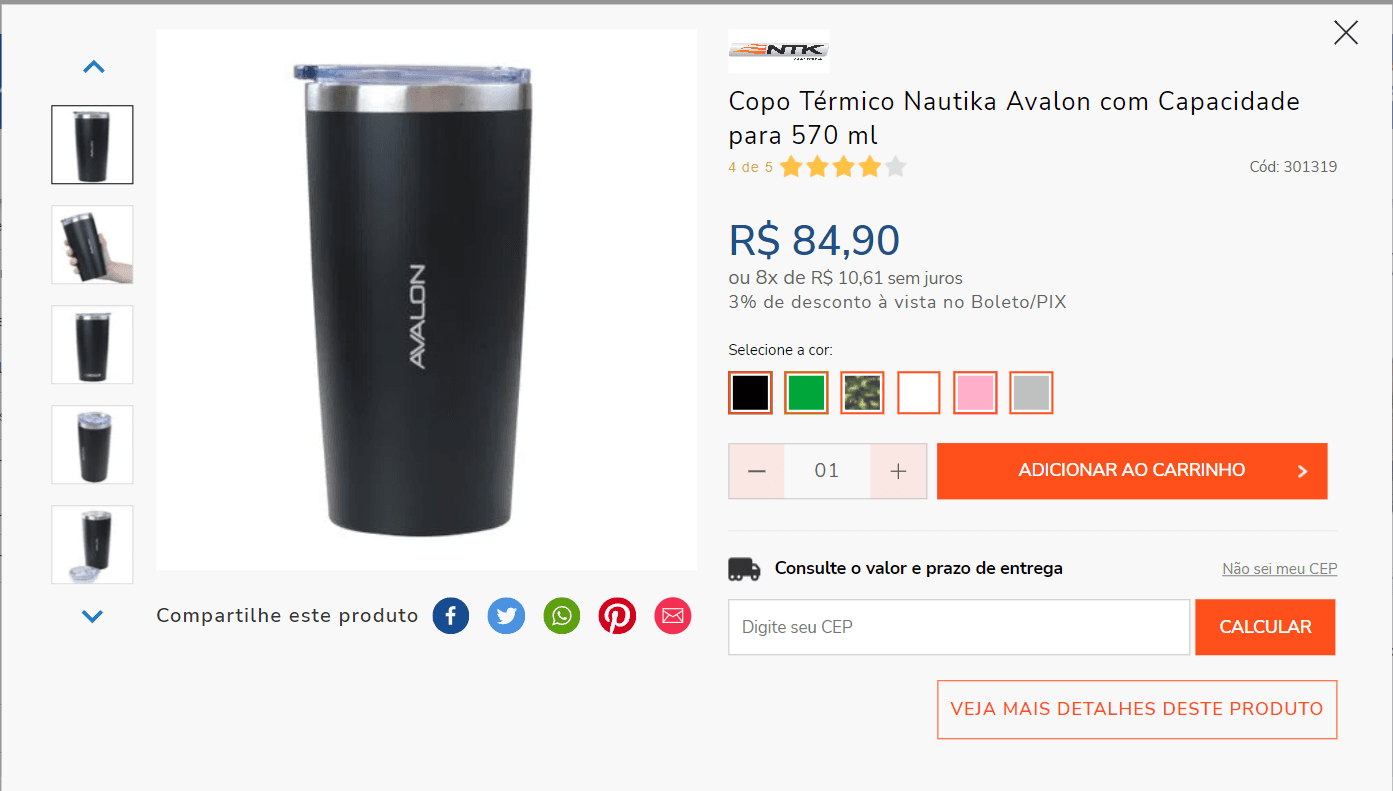Increase quantity with the plus button
Screen dimensions: 1393x791
898,471
